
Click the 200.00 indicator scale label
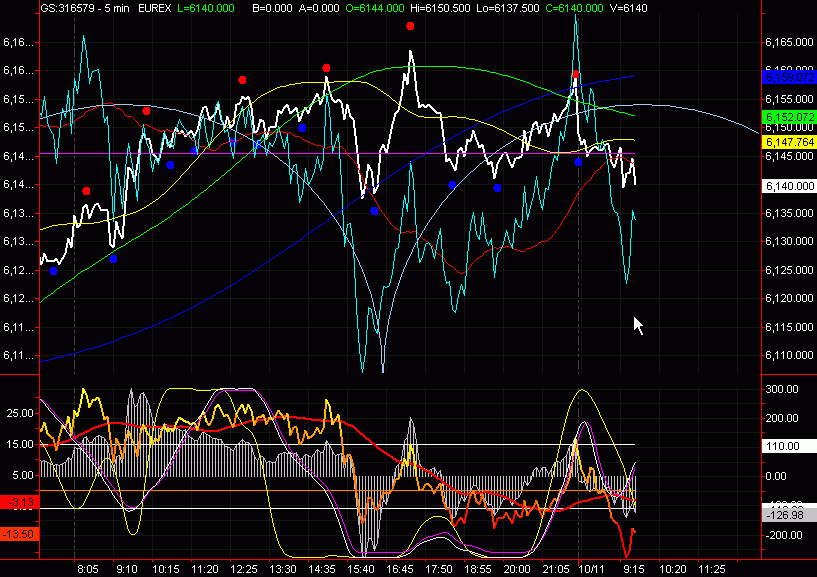[x=782, y=418]
